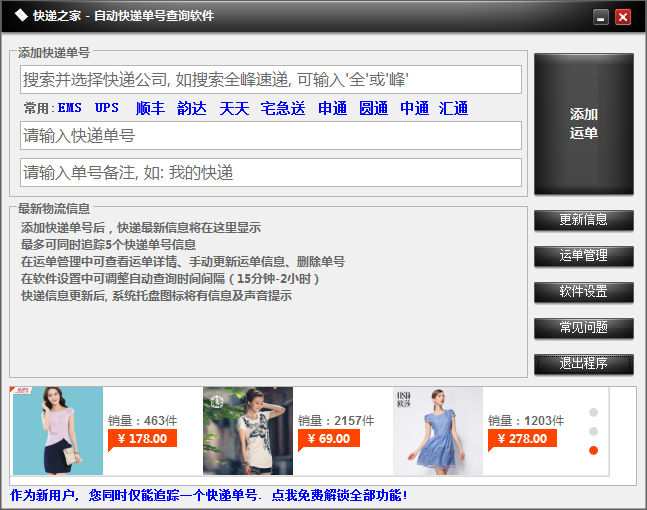Open the blue lace dress thumbnail

coord(438,431)
